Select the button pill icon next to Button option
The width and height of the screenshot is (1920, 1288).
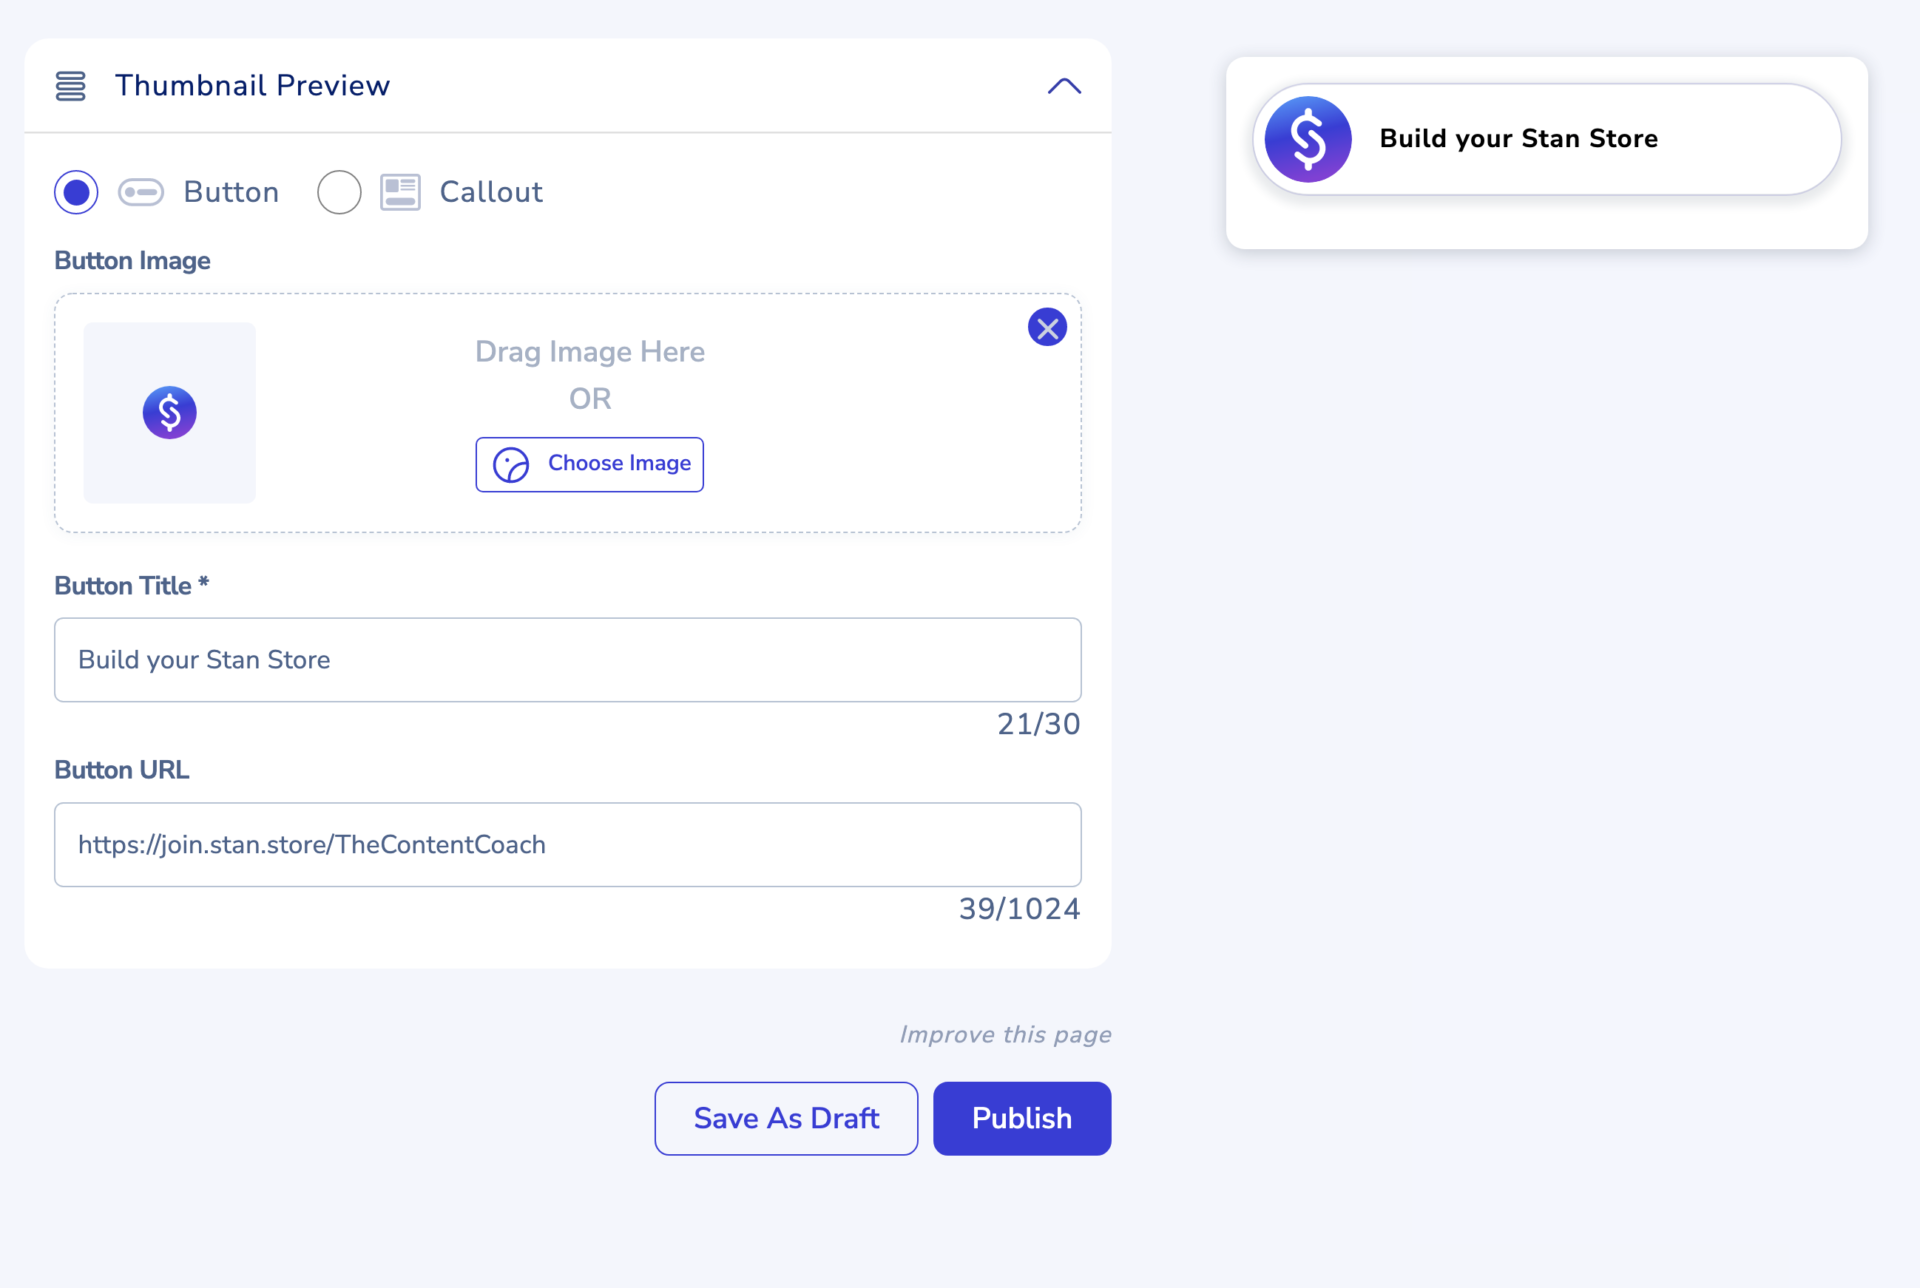141,192
